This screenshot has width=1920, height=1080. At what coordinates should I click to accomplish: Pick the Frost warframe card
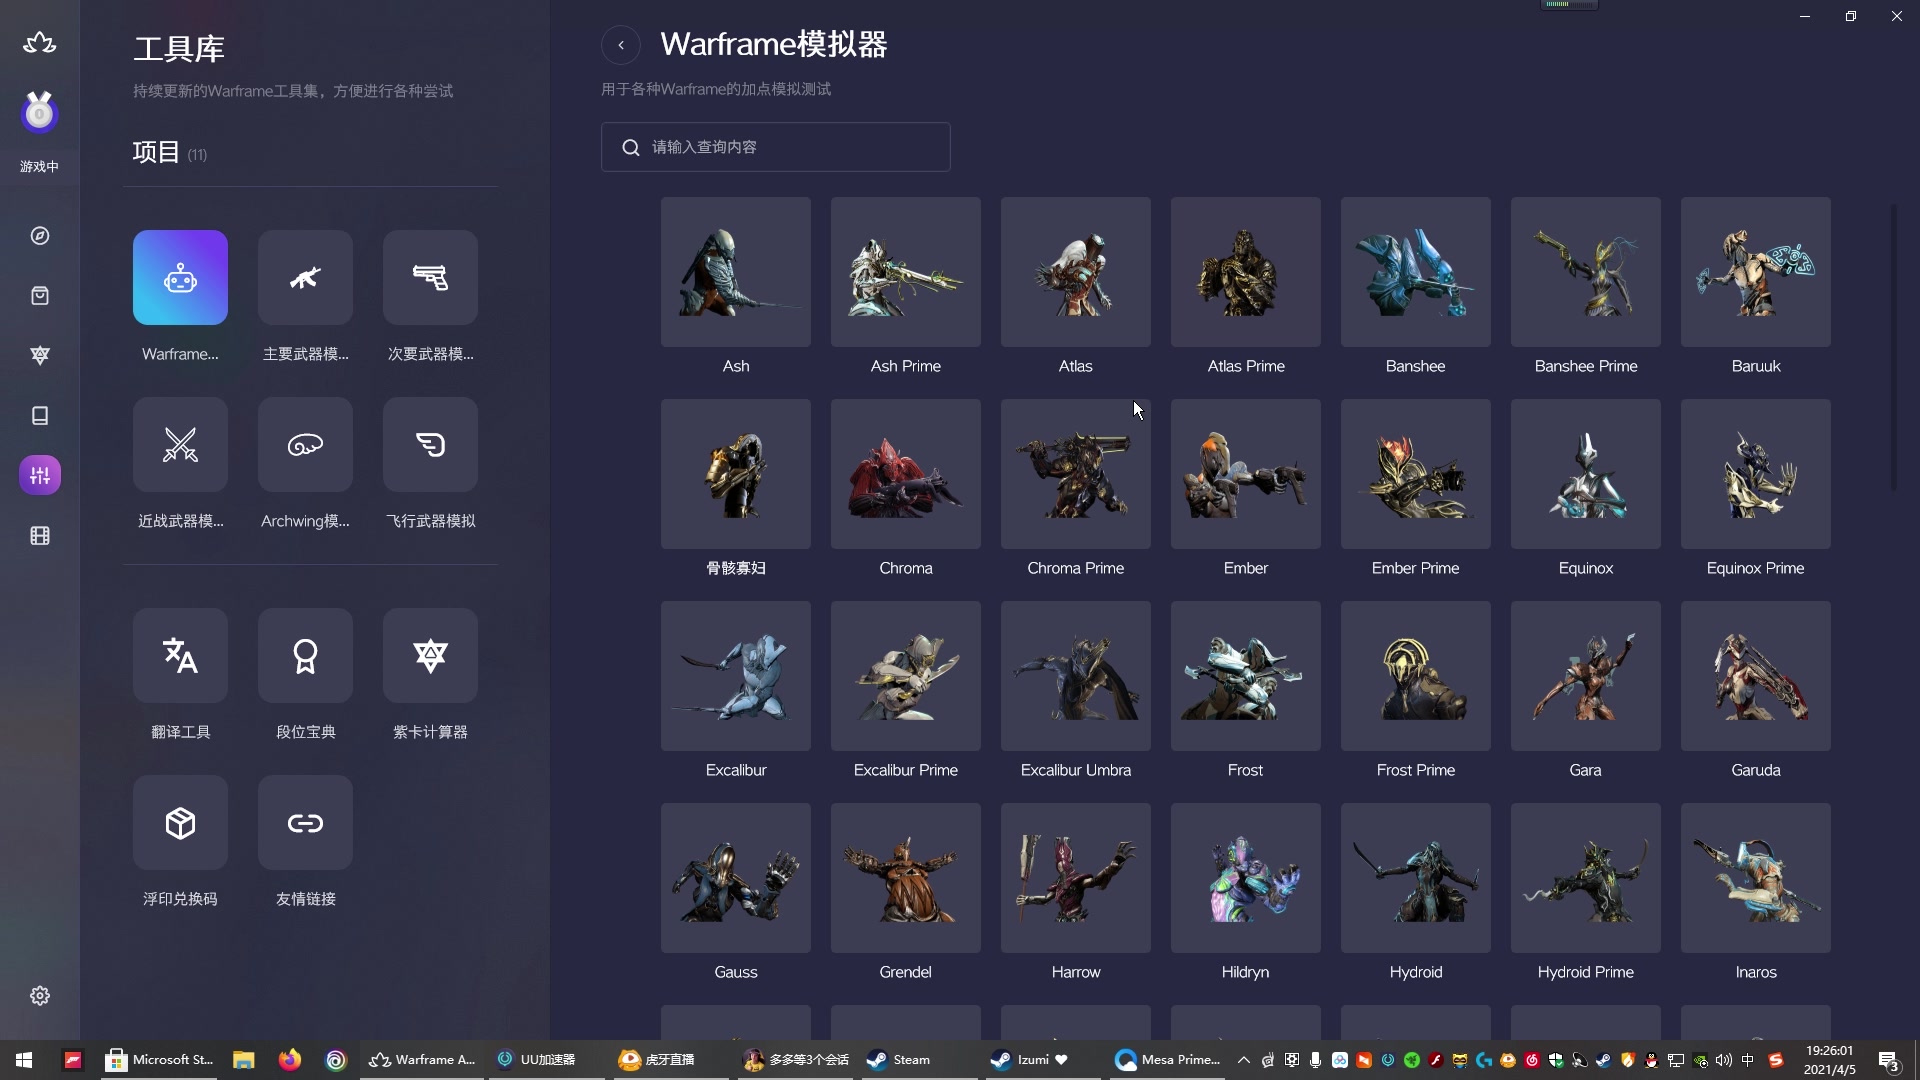pos(1246,676)
